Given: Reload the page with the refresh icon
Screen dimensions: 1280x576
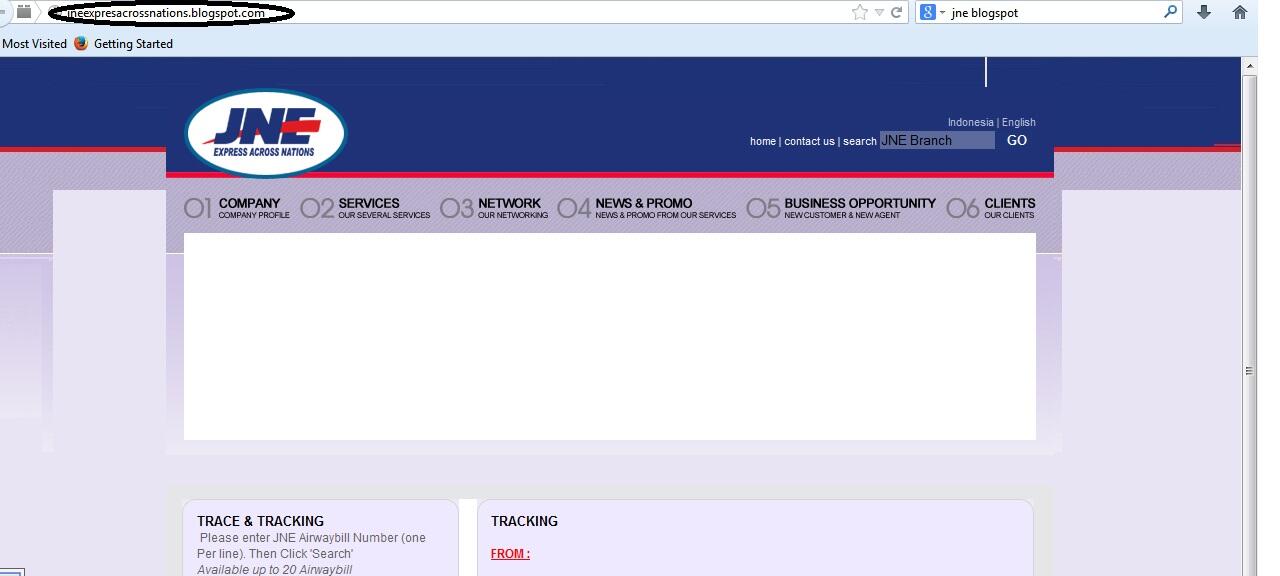Looking at the screenshot, I should [897, 13].
